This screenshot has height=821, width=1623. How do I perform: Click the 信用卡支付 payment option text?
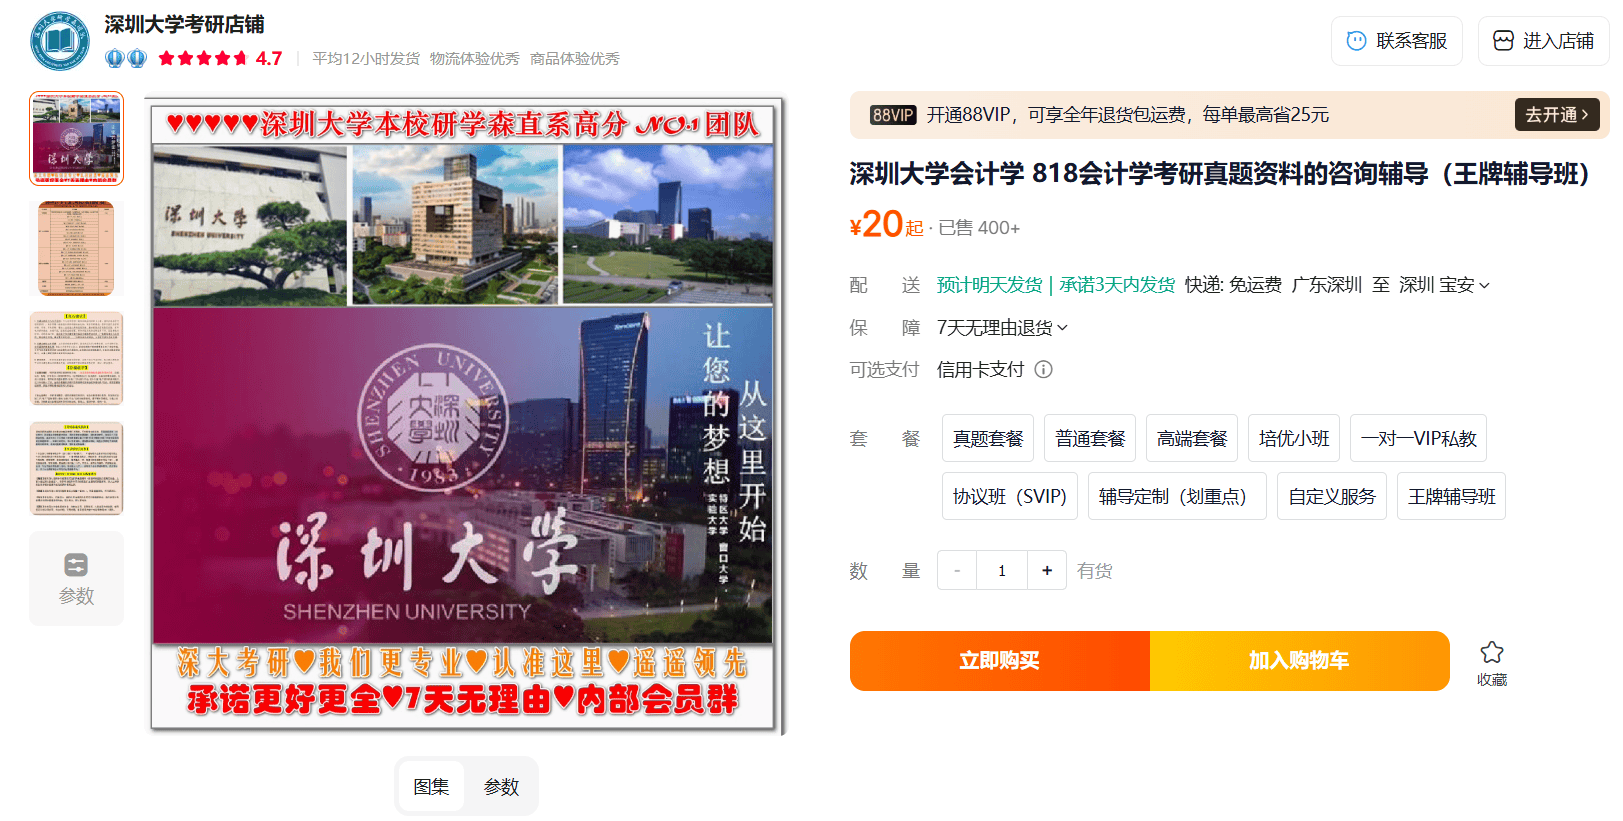click(x=980, y=370)
